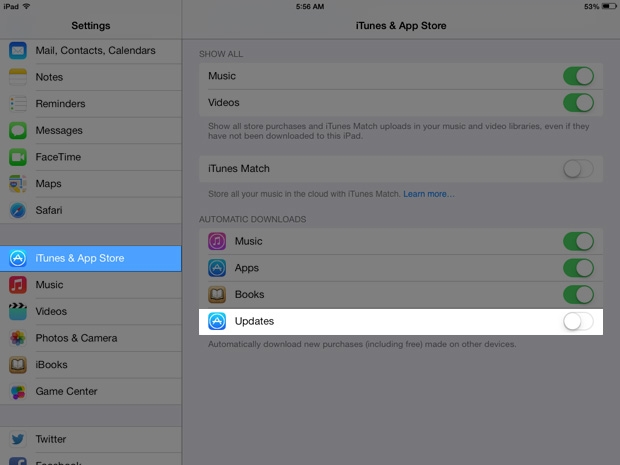Open Reminders settings

point(91,104)
